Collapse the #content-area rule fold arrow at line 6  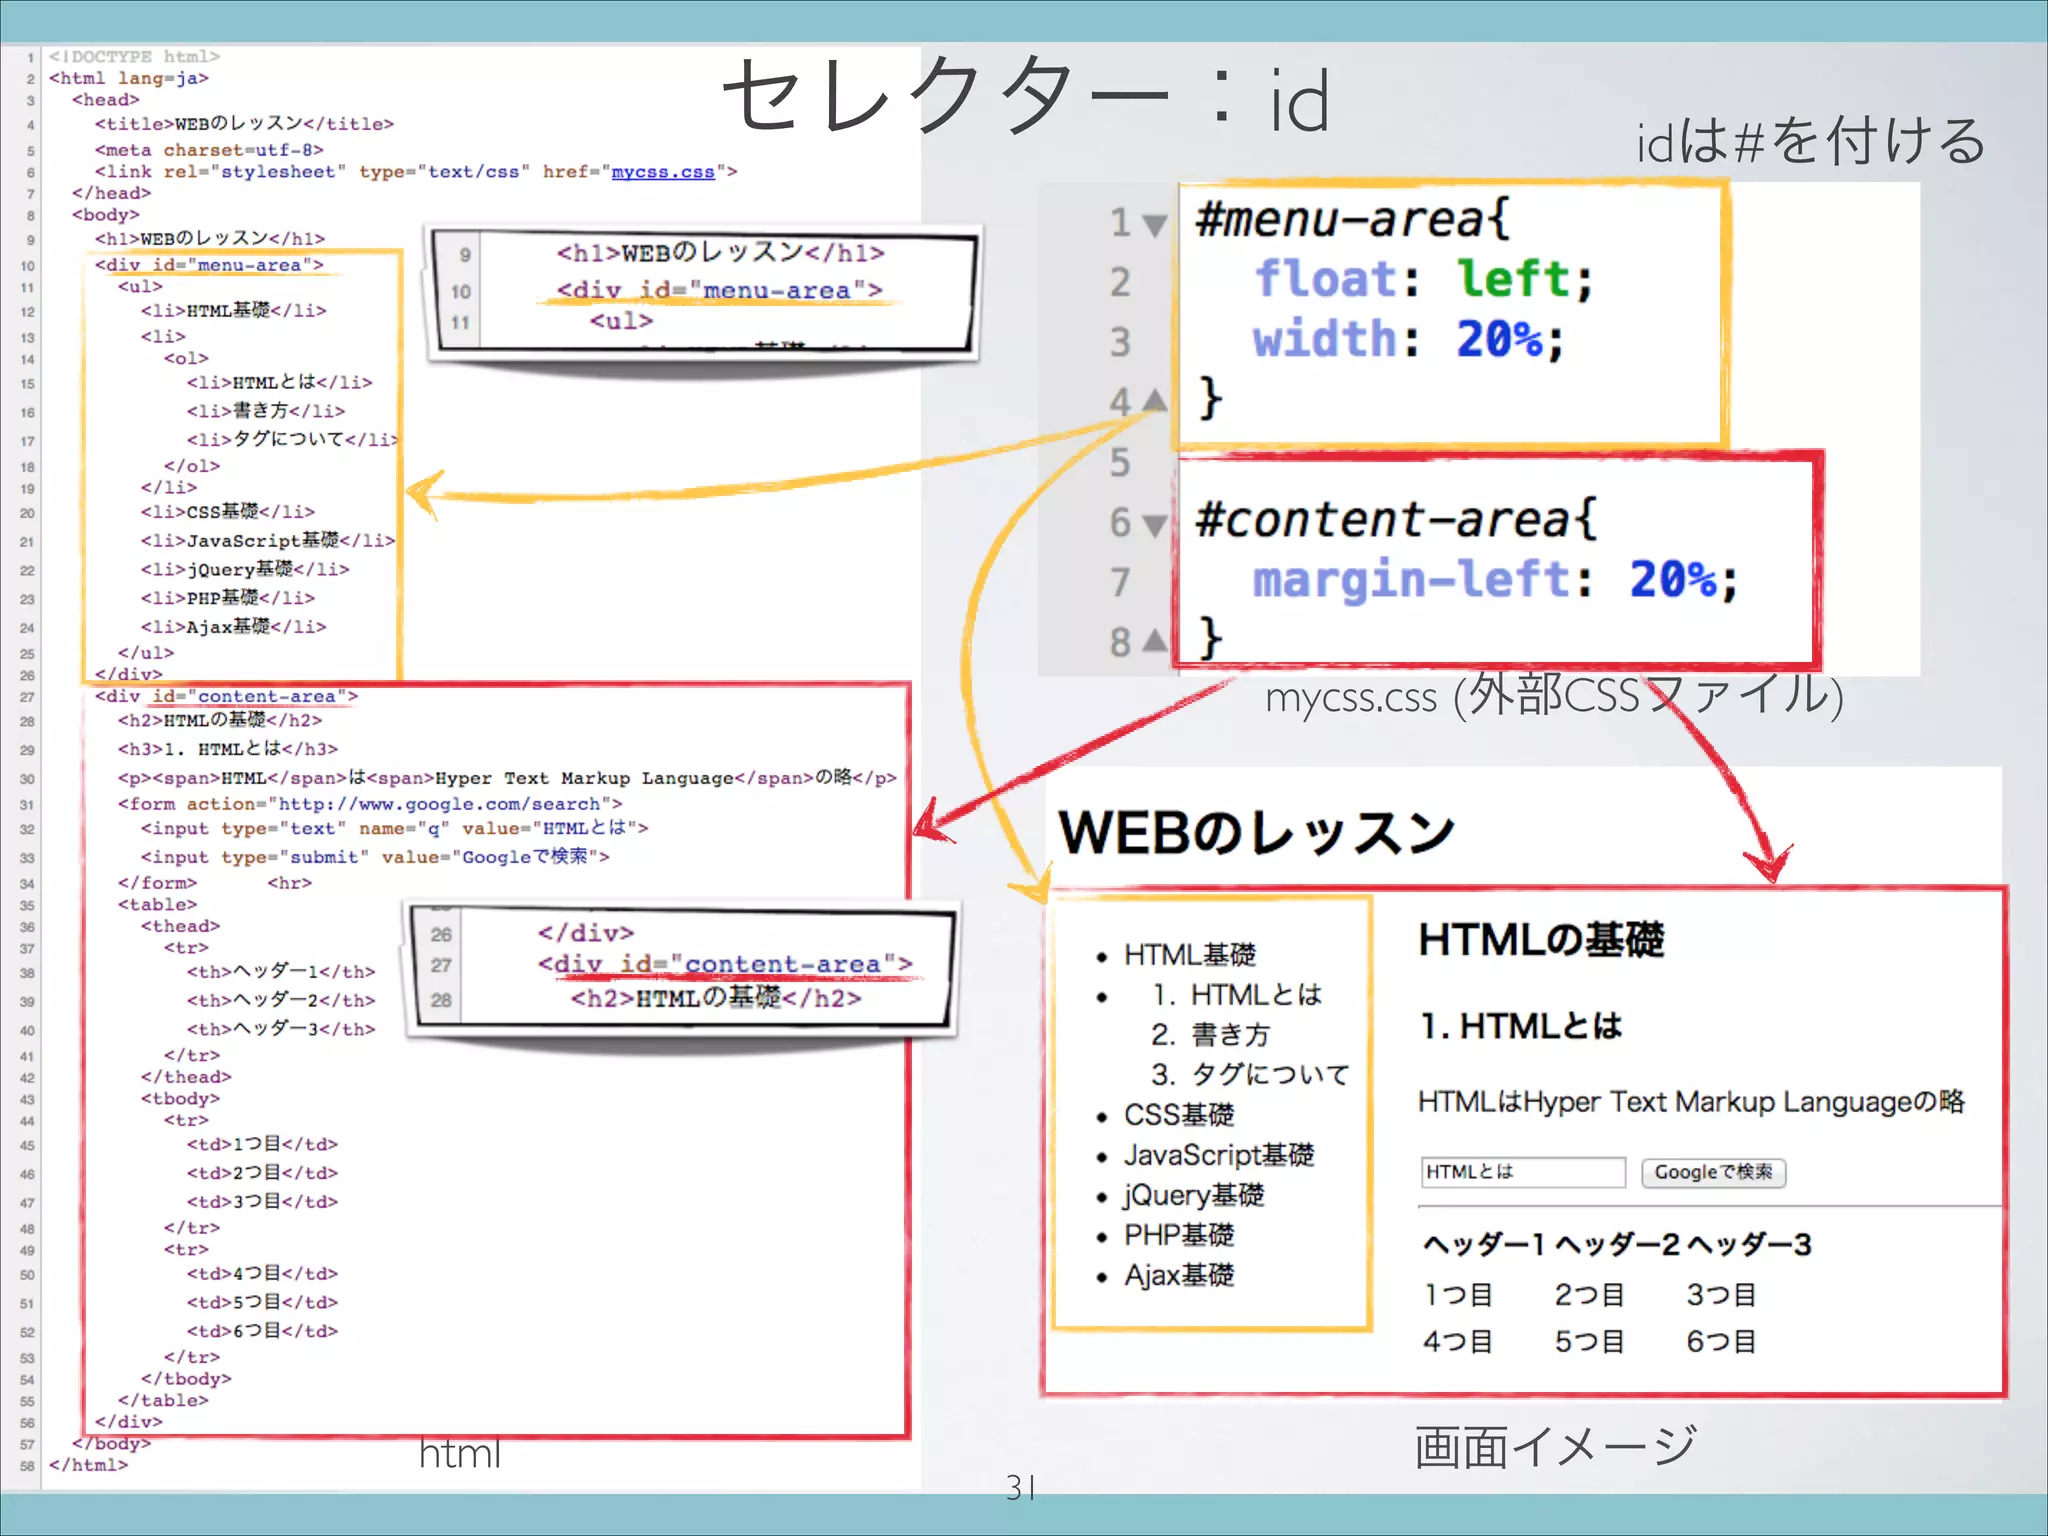tap(1155, 525)
